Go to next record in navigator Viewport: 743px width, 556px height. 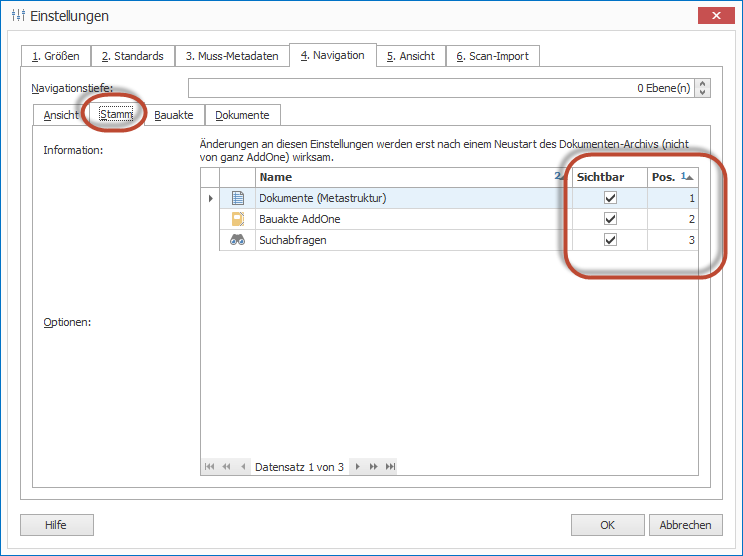(357, 467)
